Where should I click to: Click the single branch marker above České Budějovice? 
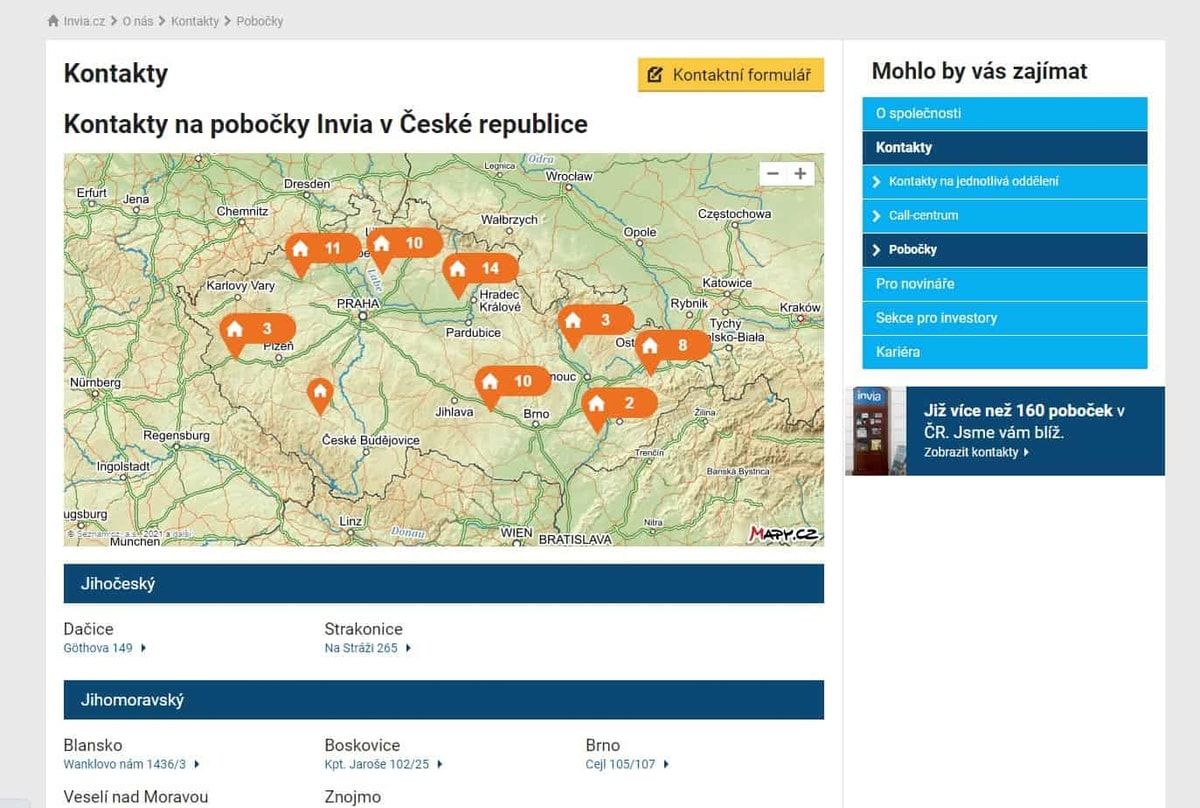[x=320, y=395]
